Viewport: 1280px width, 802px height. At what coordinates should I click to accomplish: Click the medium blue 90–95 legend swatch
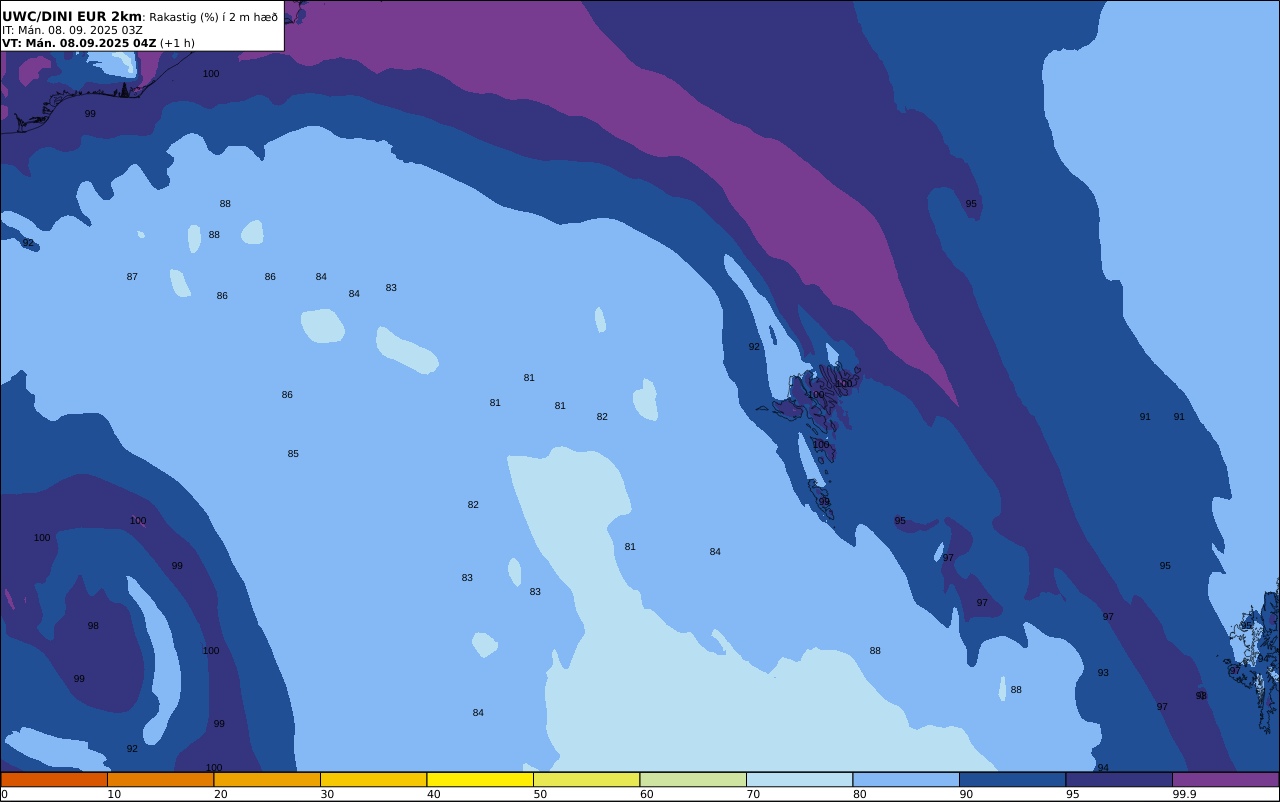1012,779
